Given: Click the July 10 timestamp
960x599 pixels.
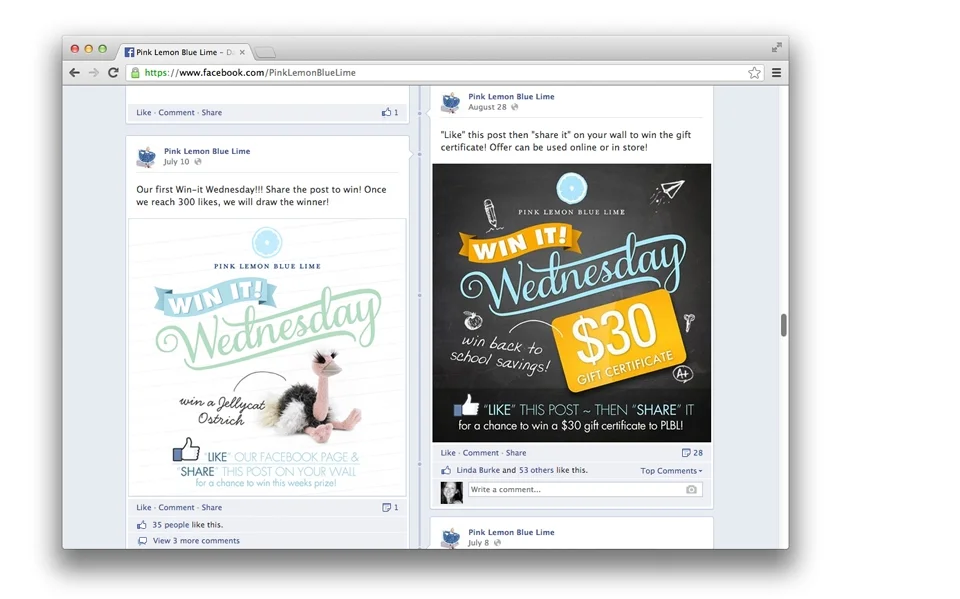Looking at the screenshot, I should point(176,162).
